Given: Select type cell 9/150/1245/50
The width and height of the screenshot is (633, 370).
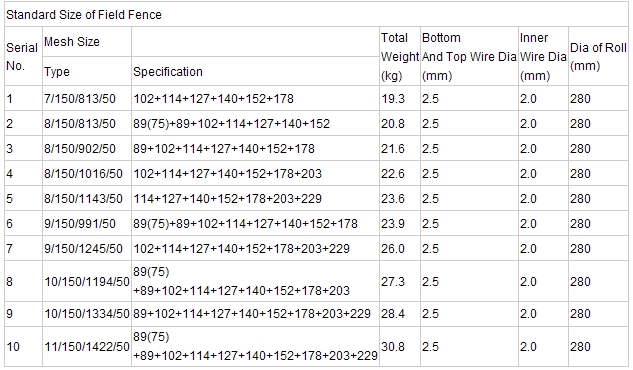Looking at the screenshot, I should coord(83,249).
